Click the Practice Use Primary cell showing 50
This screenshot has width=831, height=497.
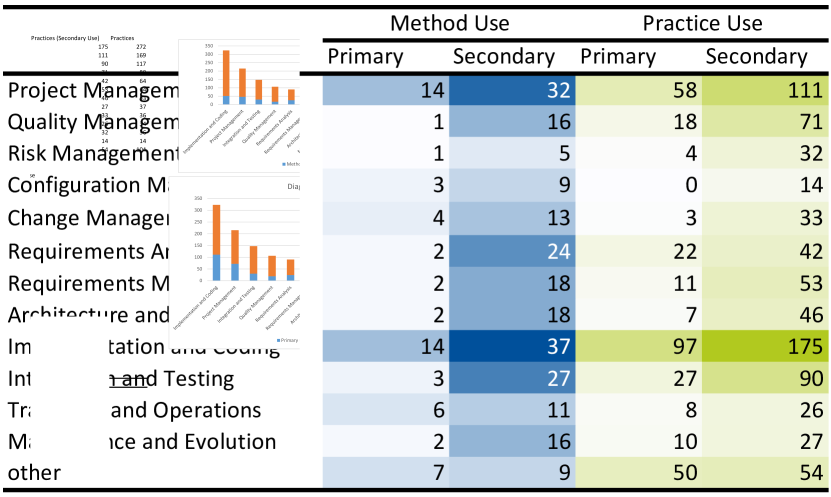click(638, 472)
